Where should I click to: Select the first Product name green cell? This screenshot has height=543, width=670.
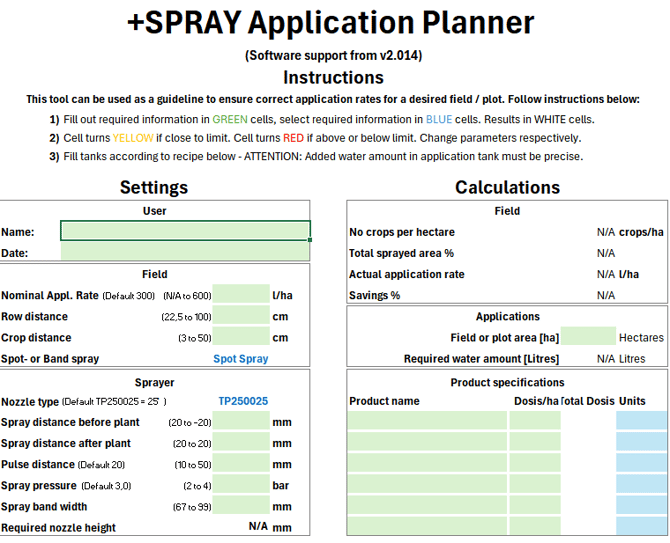point(427,421)
